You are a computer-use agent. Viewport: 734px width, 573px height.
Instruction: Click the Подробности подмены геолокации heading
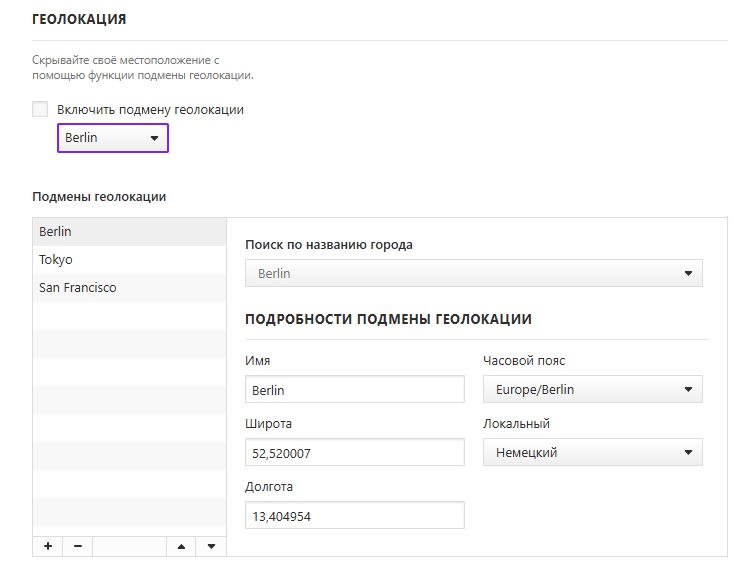coord(388,319)
